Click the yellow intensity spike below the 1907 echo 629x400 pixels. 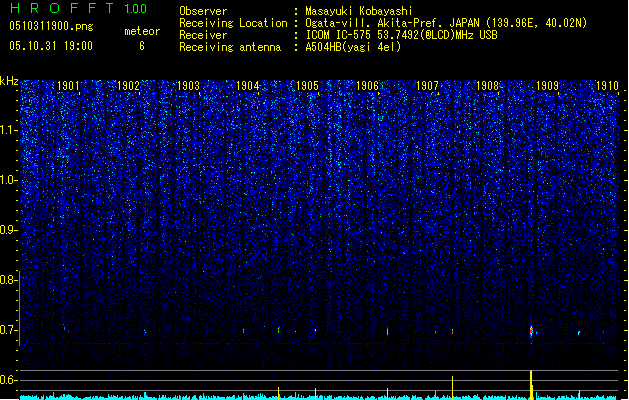(x=452, y=388)
